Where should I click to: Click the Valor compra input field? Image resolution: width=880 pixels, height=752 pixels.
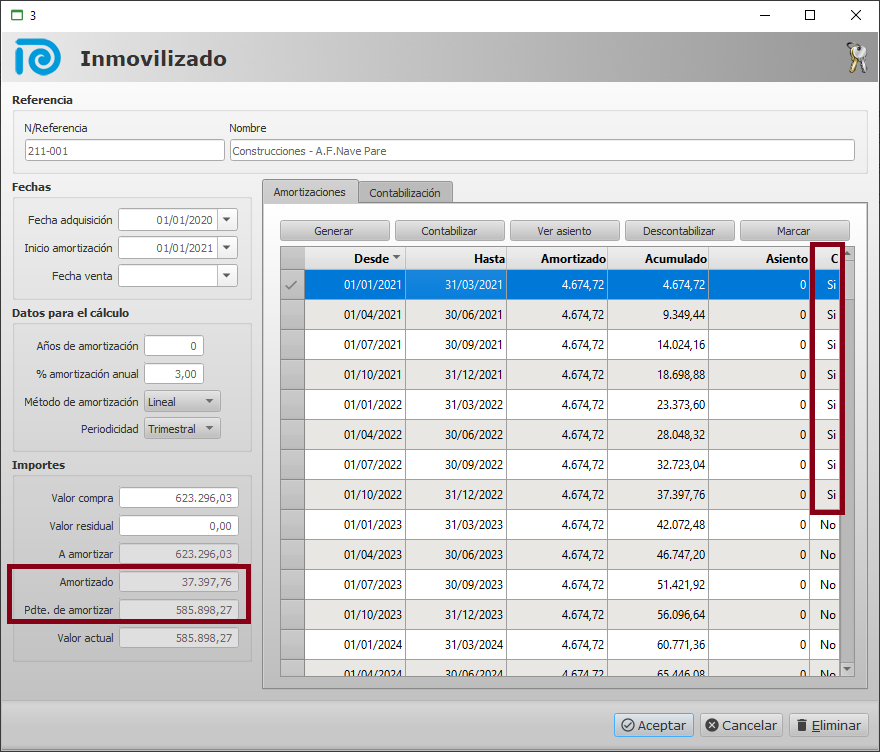pos(179,498)
